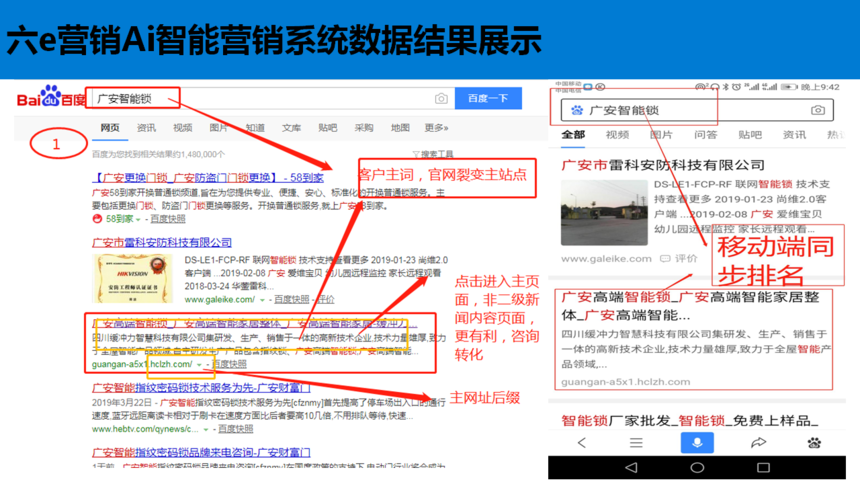Open mobile result 智能锁厂家批发_智能锁_免费上样品

(690, 420)
